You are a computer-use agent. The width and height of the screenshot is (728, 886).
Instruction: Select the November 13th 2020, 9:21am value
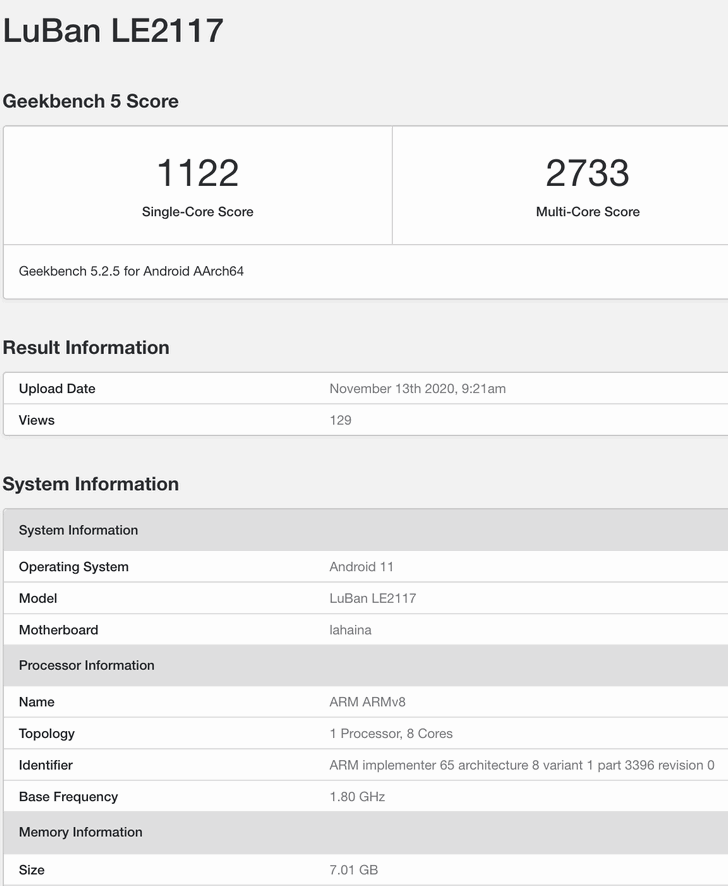pyautogui.click(x=418, y=389)
